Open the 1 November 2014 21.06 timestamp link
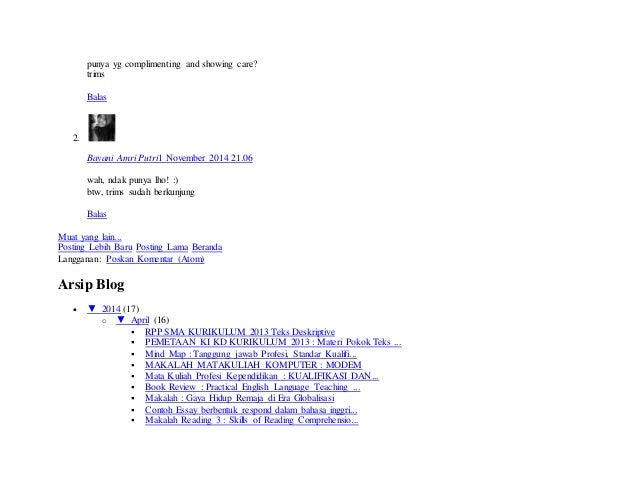The height and width of the screenshot is (493, 638). (206, 158)
